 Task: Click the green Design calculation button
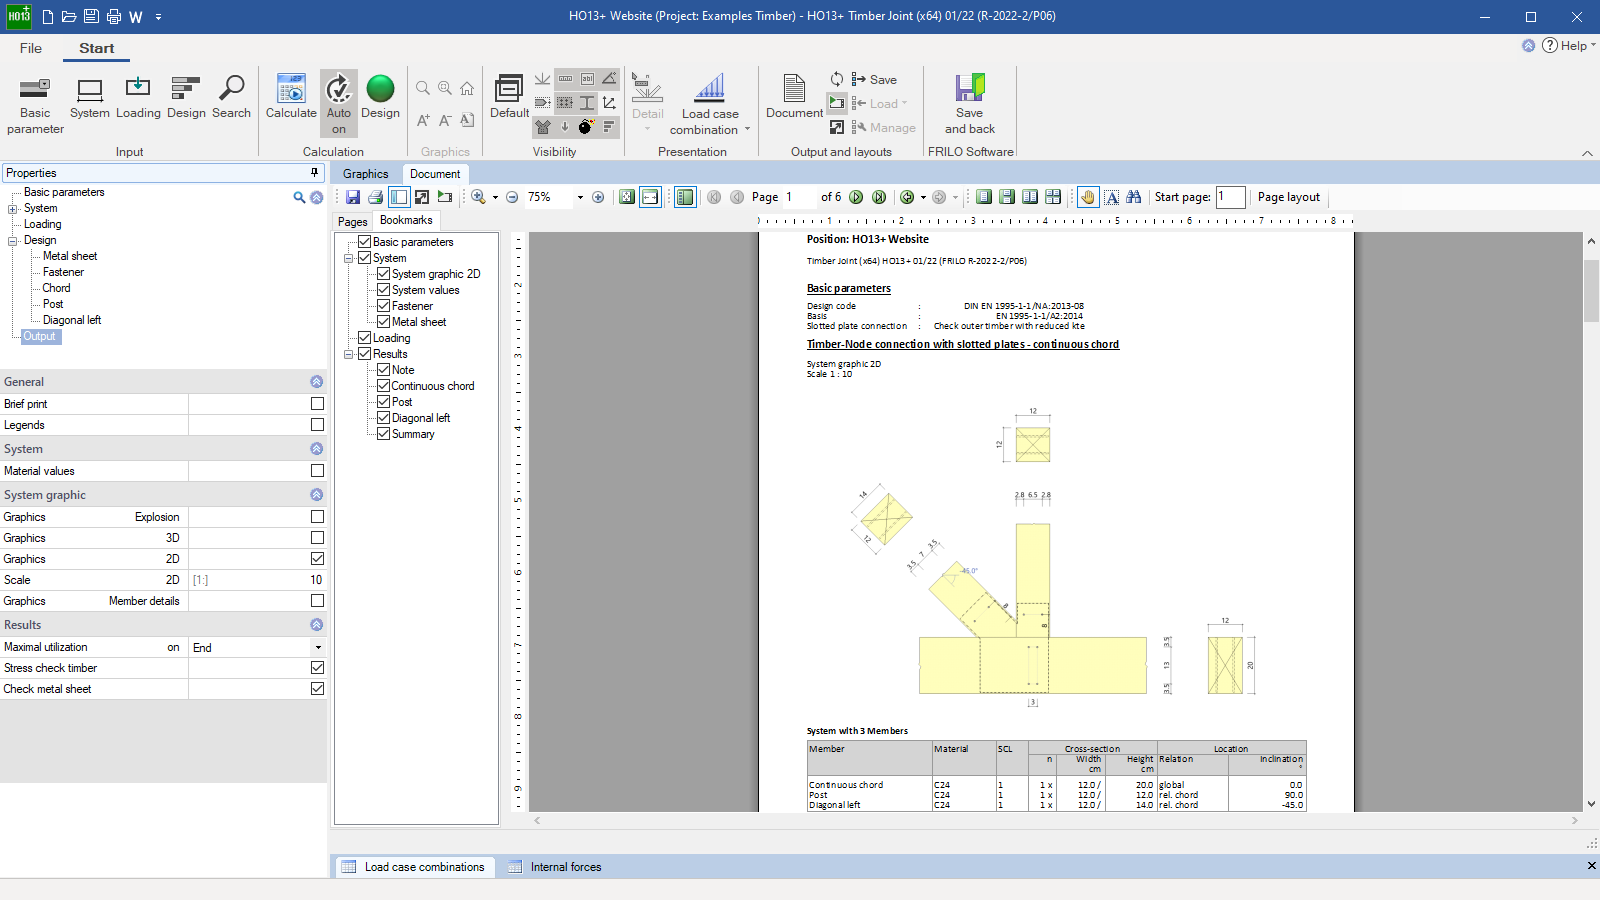380,98
